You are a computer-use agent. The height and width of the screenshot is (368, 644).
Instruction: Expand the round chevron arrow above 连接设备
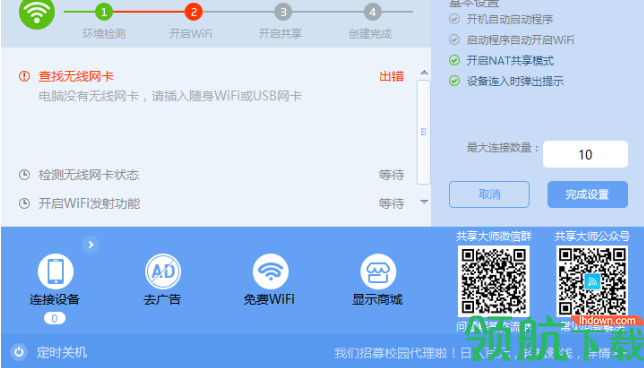click(91, 245)
